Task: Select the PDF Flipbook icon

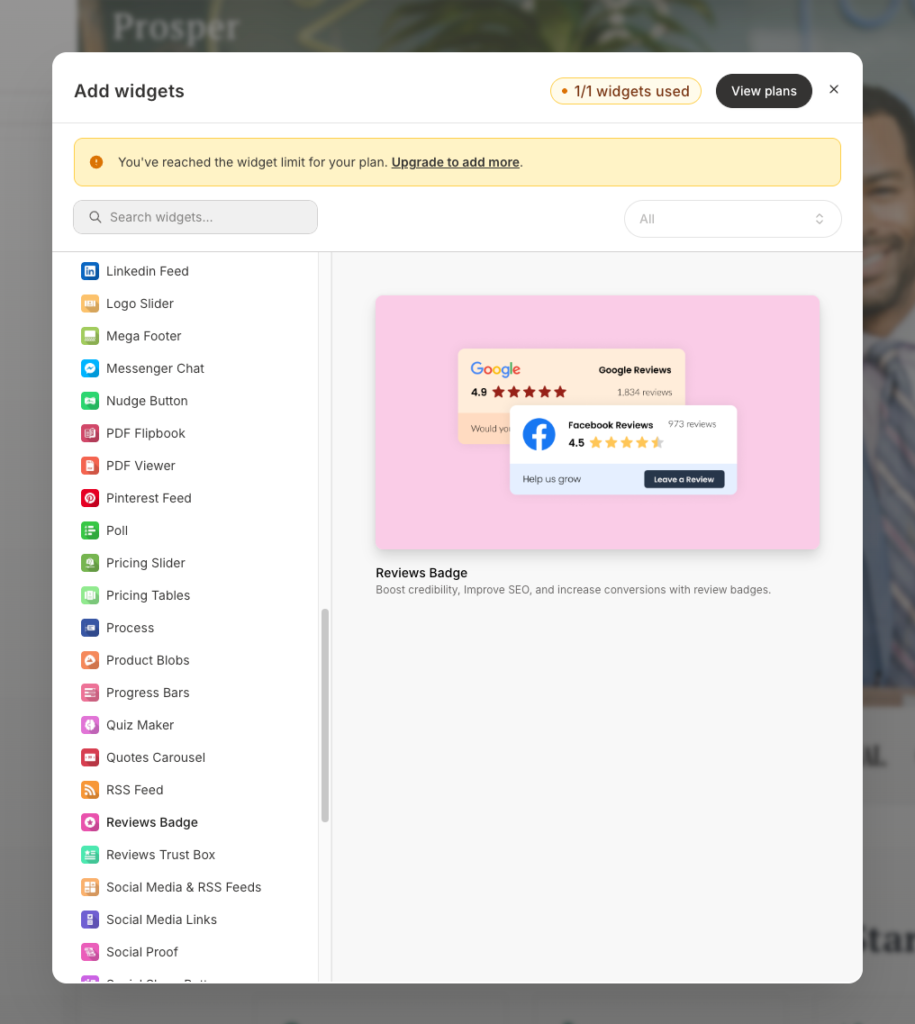Action: pyautogui.click(x=89, y=433)
